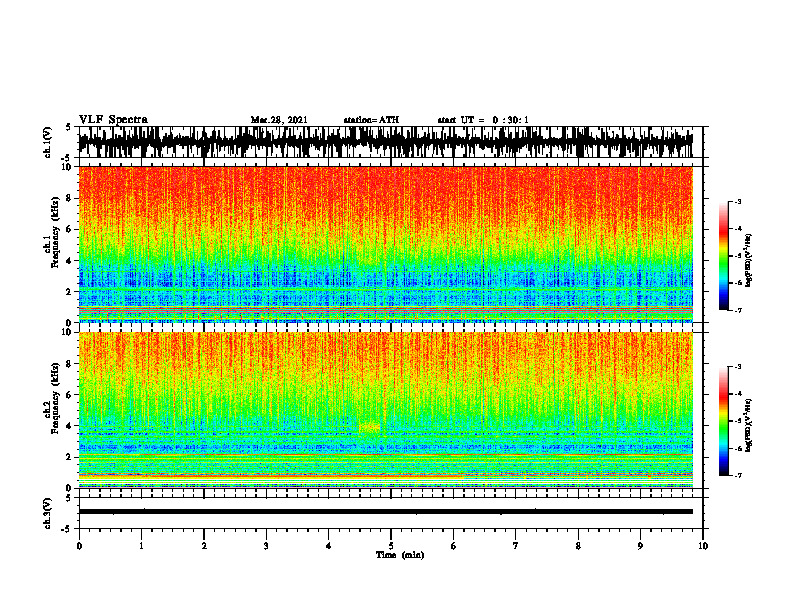792x612 pixels.
Task: Click the "ch.1(V)" axis label
Action: pyautogui.click(x=48, y=142)
